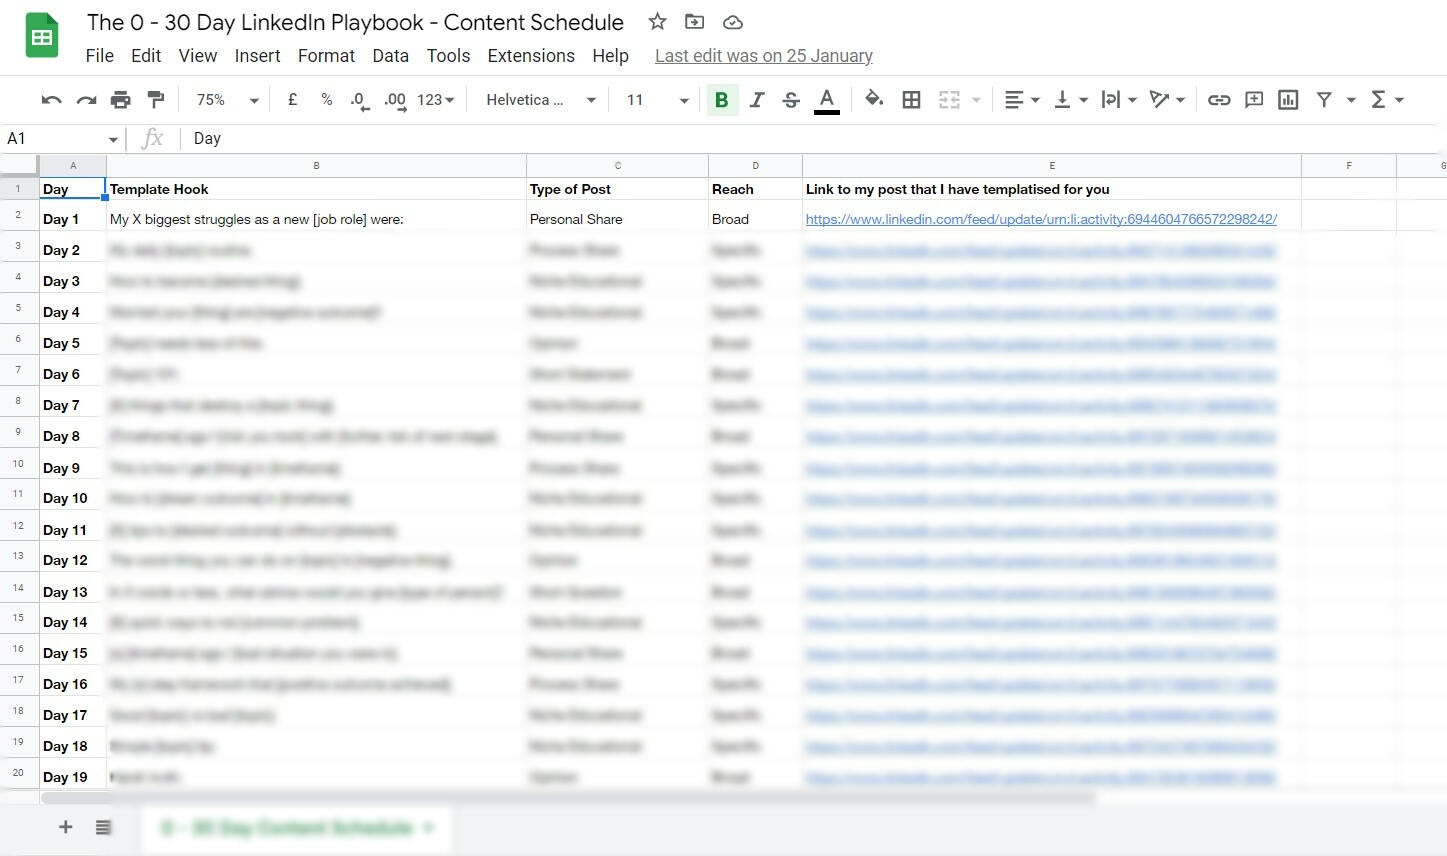Click the undo arrow icon
The width and height of the screenshot is (1447, 856).
(x=51, y=100)
